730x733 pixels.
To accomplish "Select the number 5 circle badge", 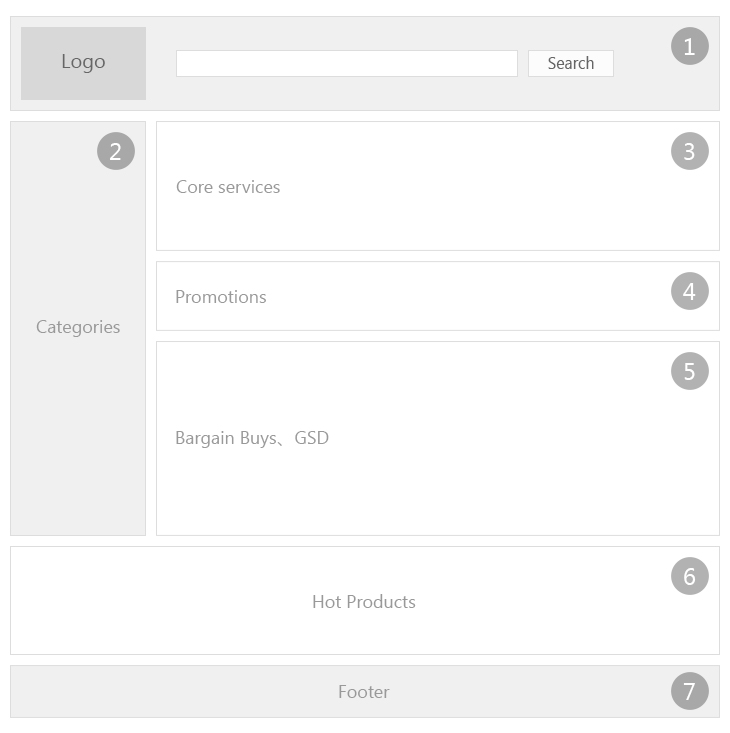I will click(689, 371).
